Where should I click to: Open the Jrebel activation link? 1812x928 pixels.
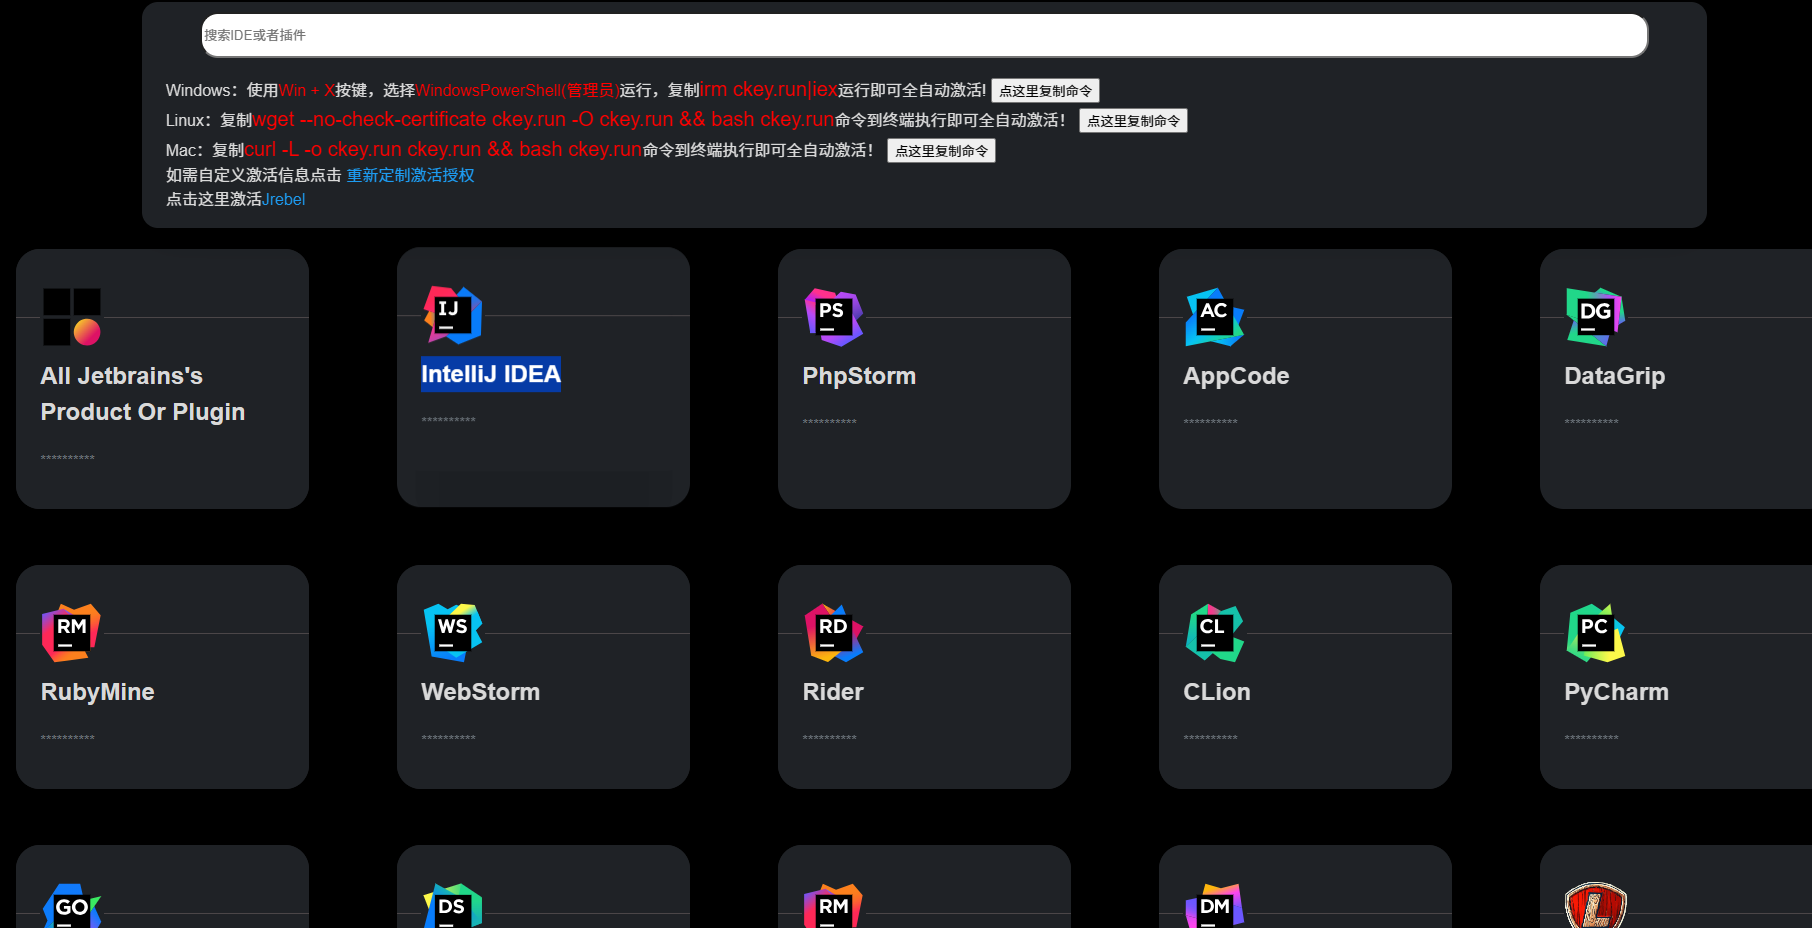tap(284, 199)
